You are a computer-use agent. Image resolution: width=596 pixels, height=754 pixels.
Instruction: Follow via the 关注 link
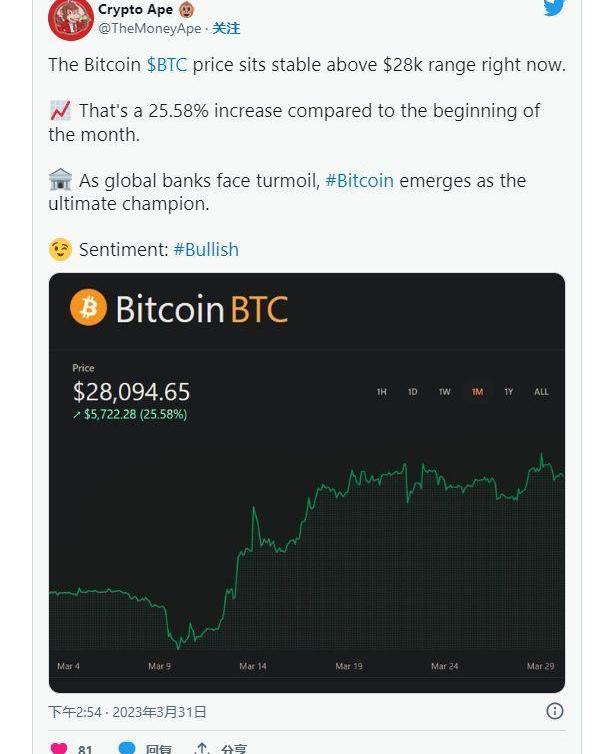(x=226, y=28)
